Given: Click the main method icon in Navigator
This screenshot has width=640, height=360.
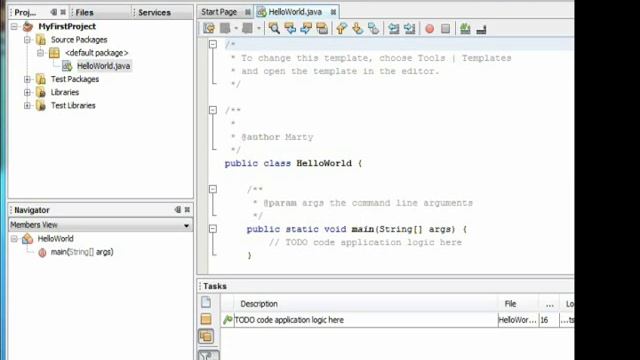Looking at the screenshot, I should coord(42,253).
